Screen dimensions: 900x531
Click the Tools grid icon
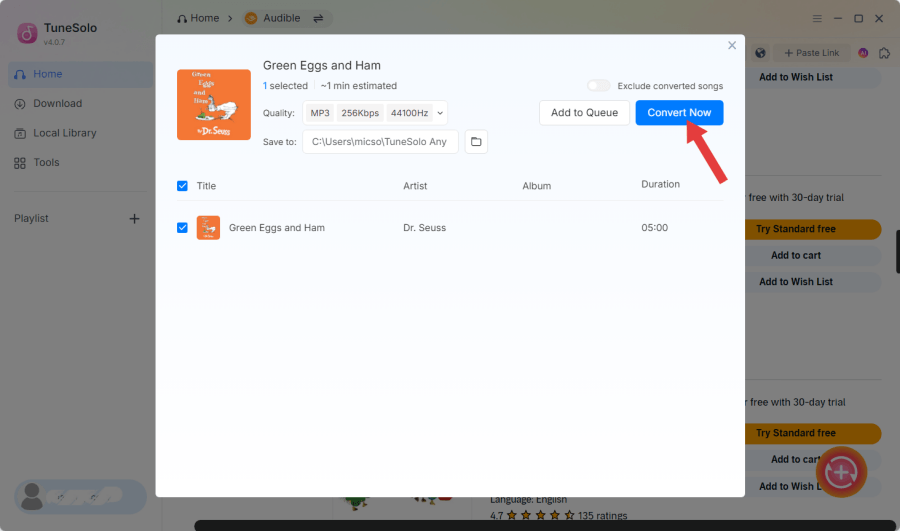[x=20, y=163]
